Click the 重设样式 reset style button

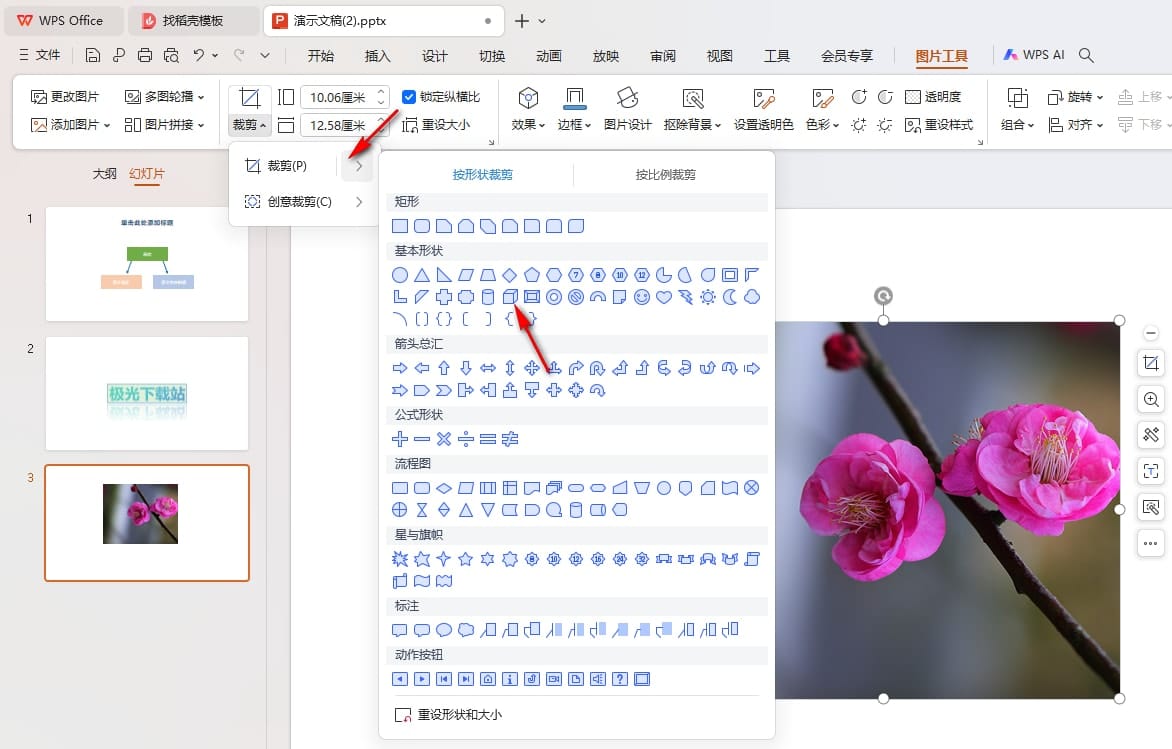939,125
